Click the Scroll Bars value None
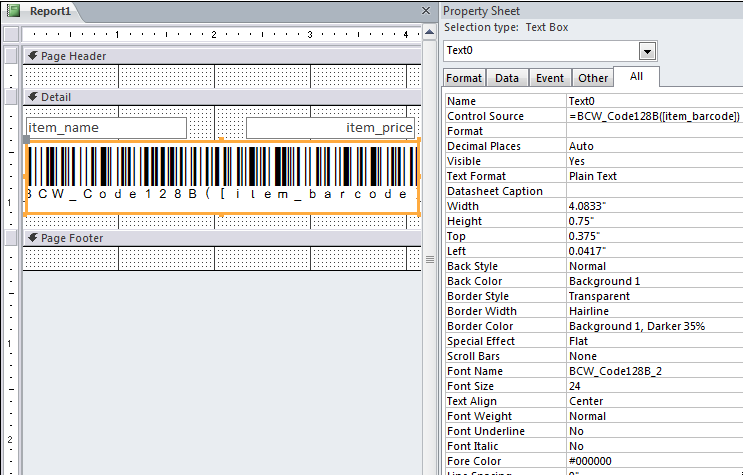This screenshot has width=743, height=475. (x=655, y=356)
